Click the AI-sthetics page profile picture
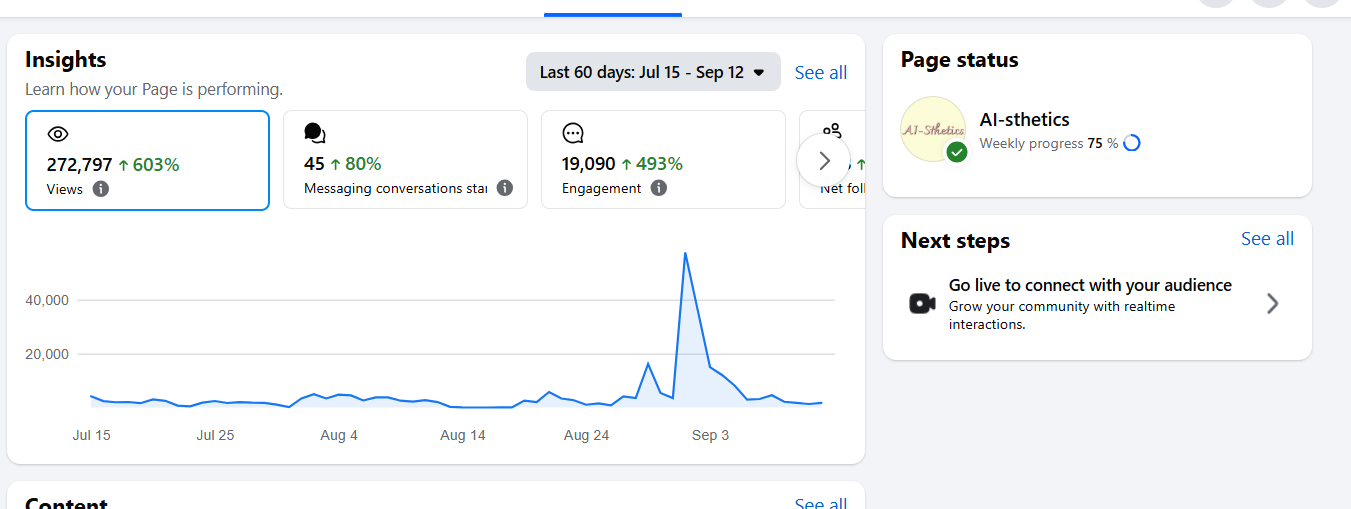 [933, 129]
